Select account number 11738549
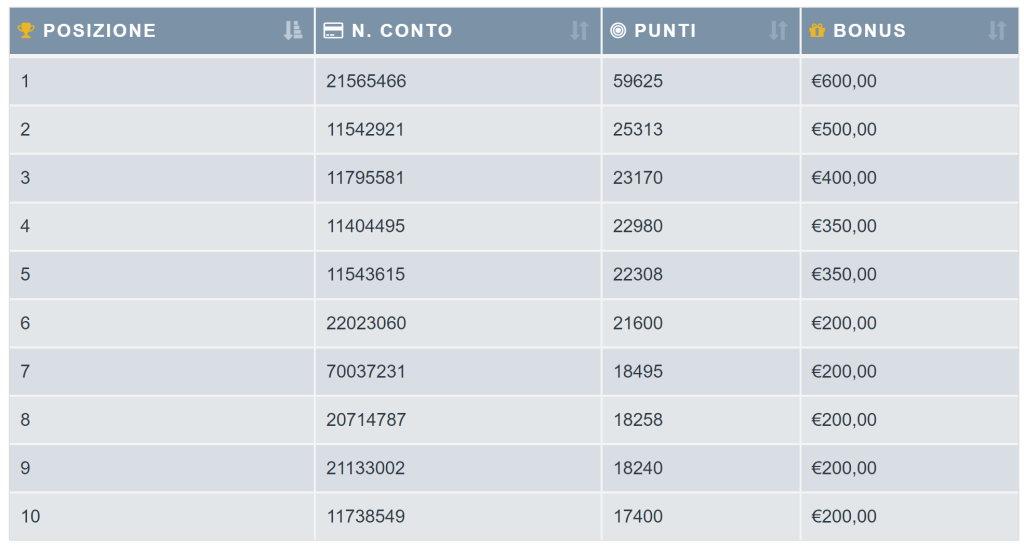 [x=366, y=516]
